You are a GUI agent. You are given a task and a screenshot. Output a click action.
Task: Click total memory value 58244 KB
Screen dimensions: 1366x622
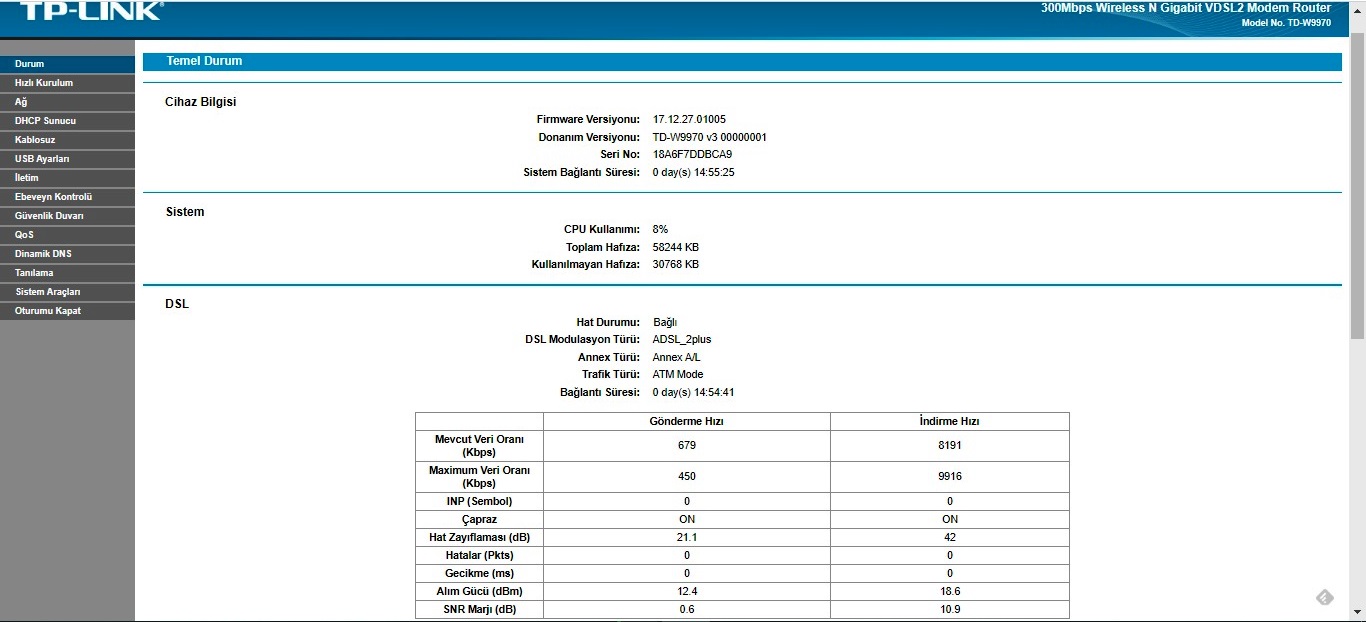coord(675,247)
